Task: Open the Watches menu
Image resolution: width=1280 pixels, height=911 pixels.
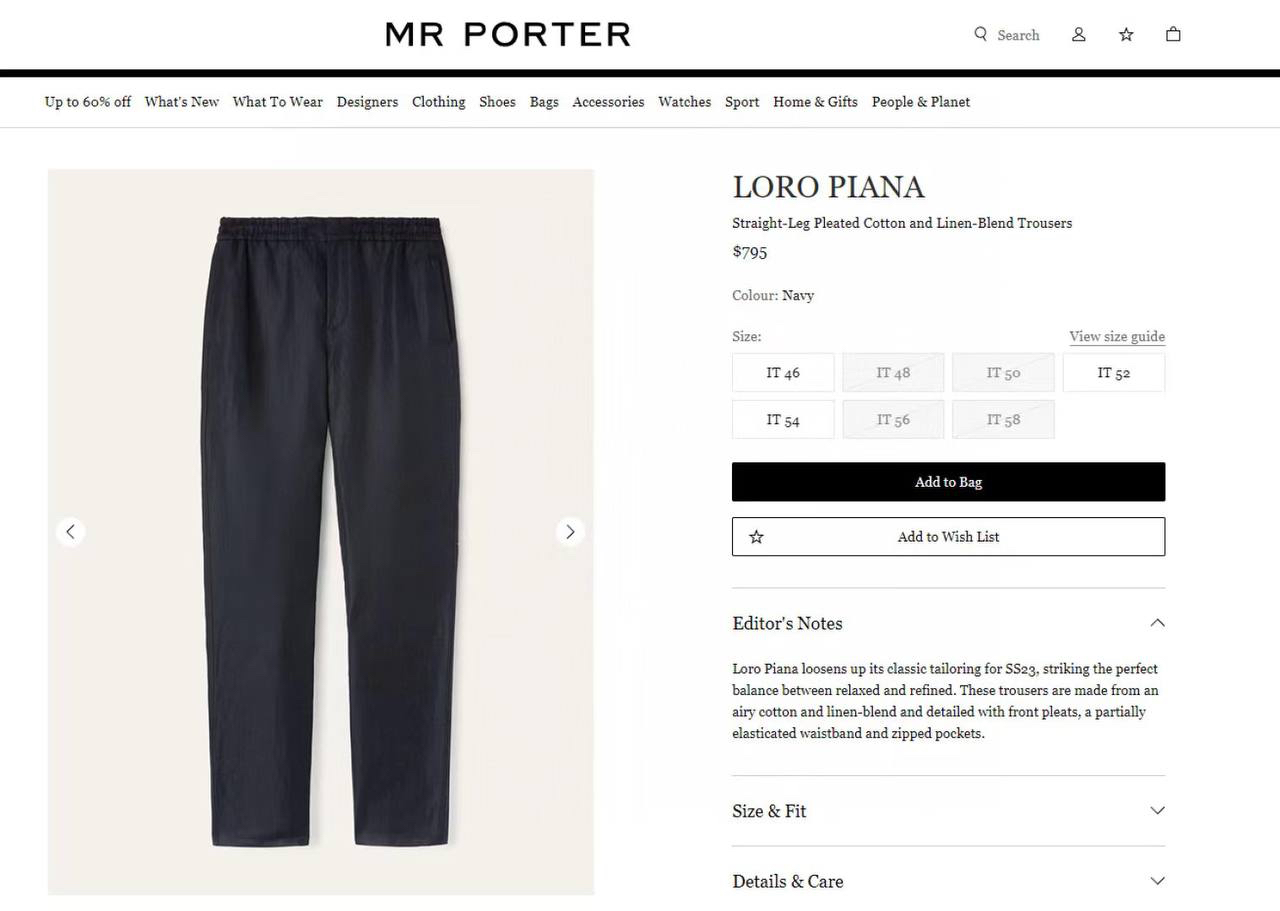Action: pos(684,102)
